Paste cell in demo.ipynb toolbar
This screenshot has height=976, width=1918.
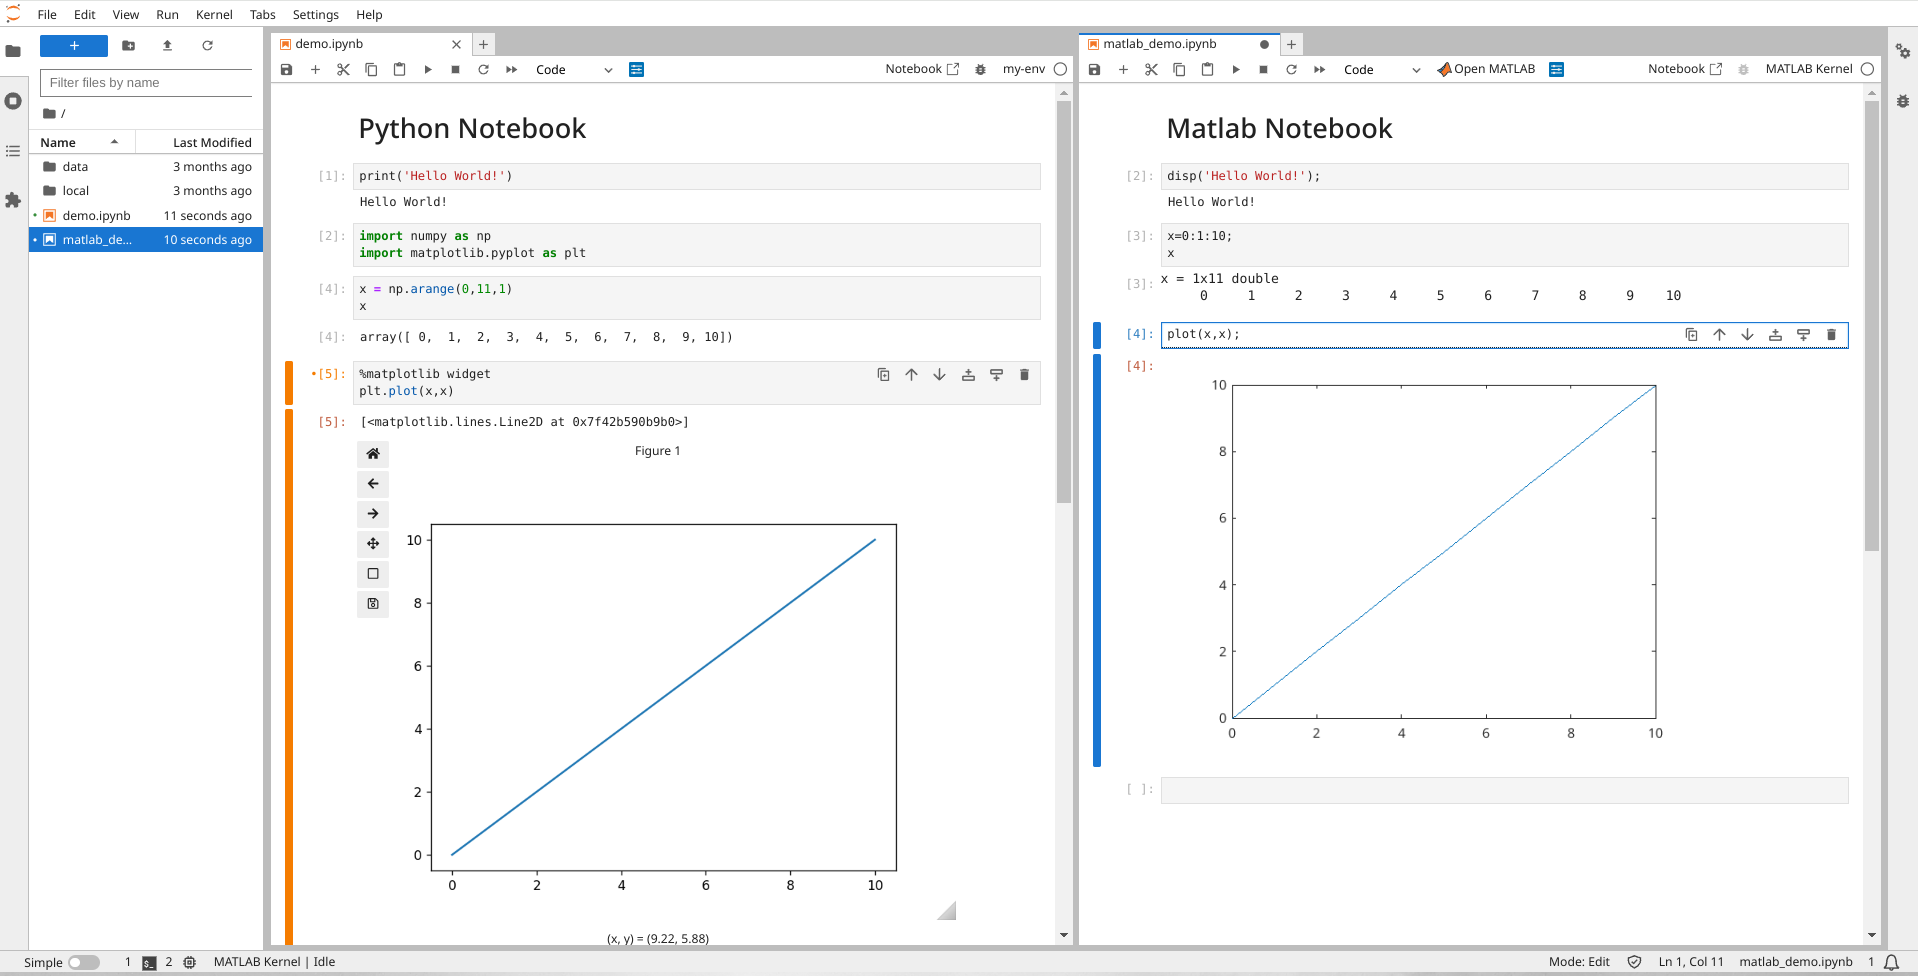tap(399, 70)
